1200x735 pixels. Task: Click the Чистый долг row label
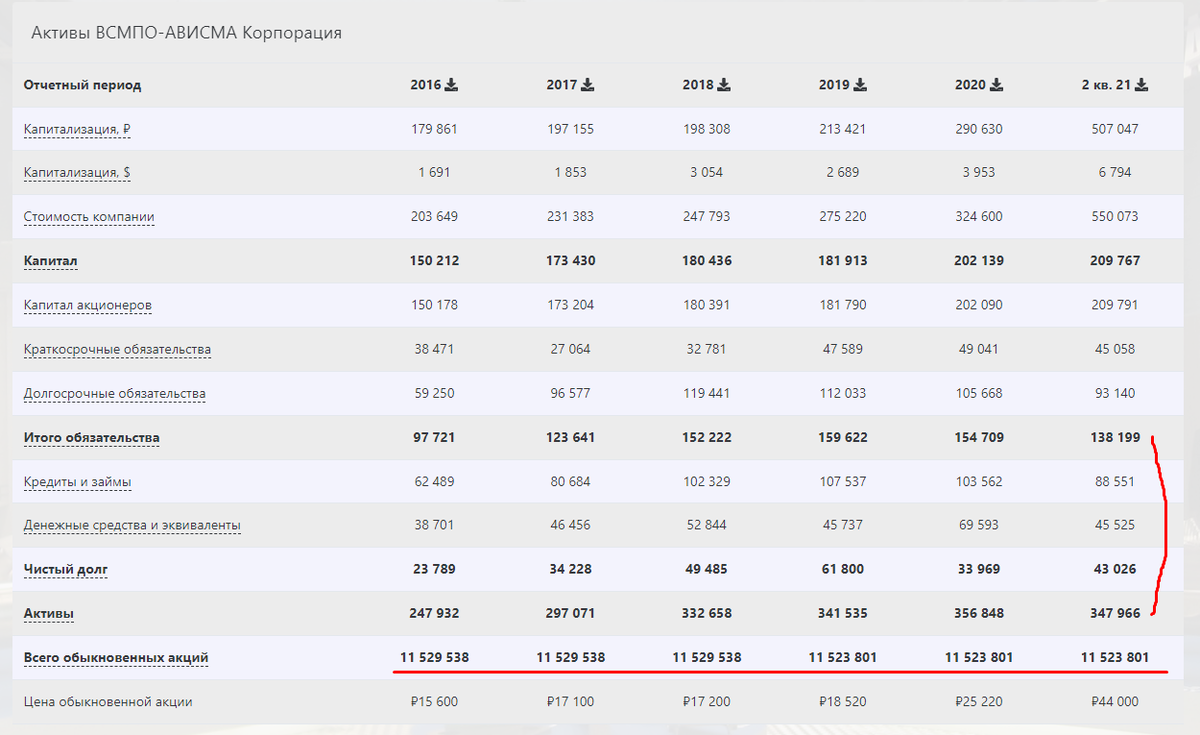tap(66, 570)
